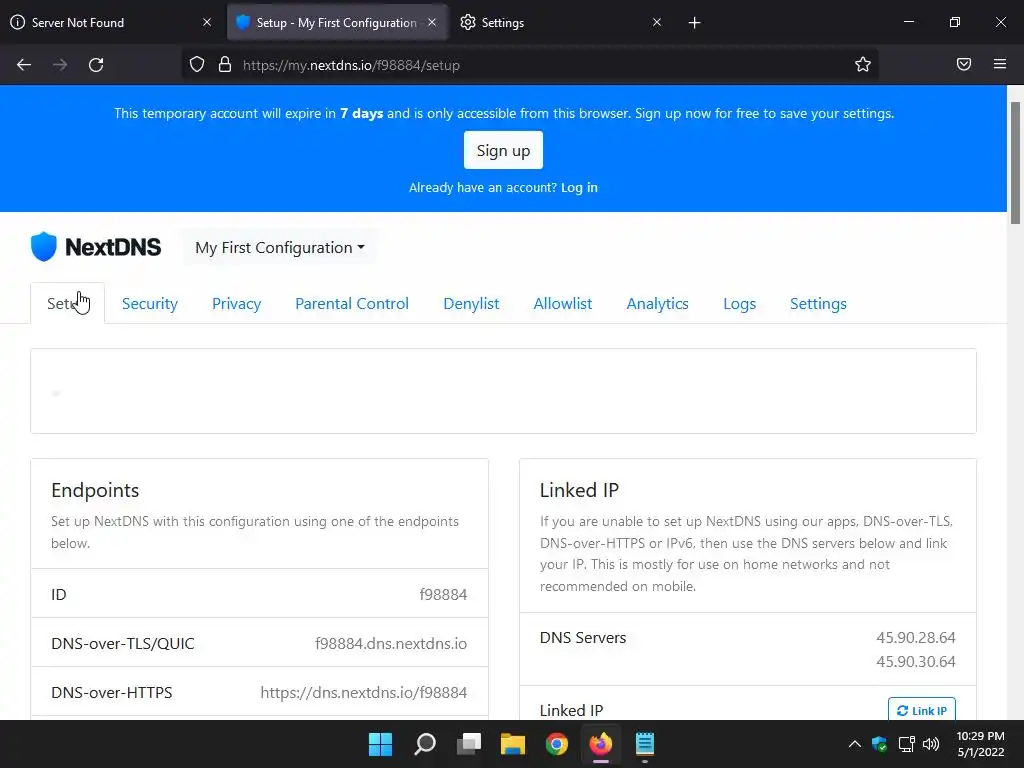Close the Server Not Found tab

point(207,22)
